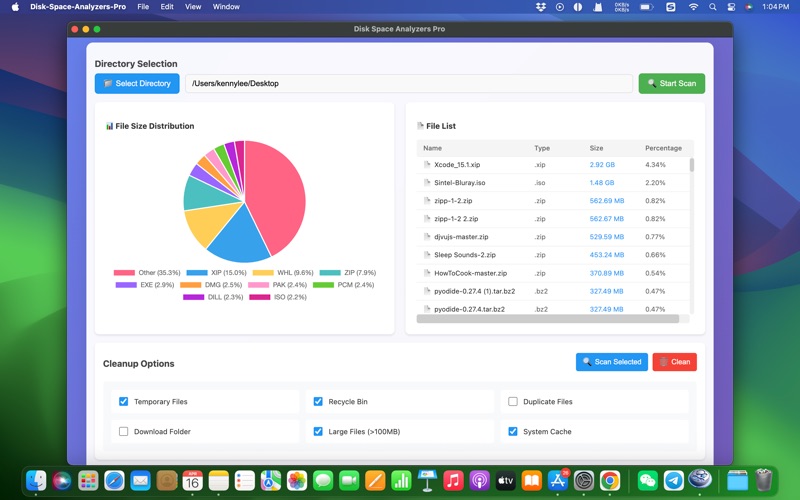Open Finder from the dock
The height and width of the screenshot is (500, 800).
tap(36, 481)
